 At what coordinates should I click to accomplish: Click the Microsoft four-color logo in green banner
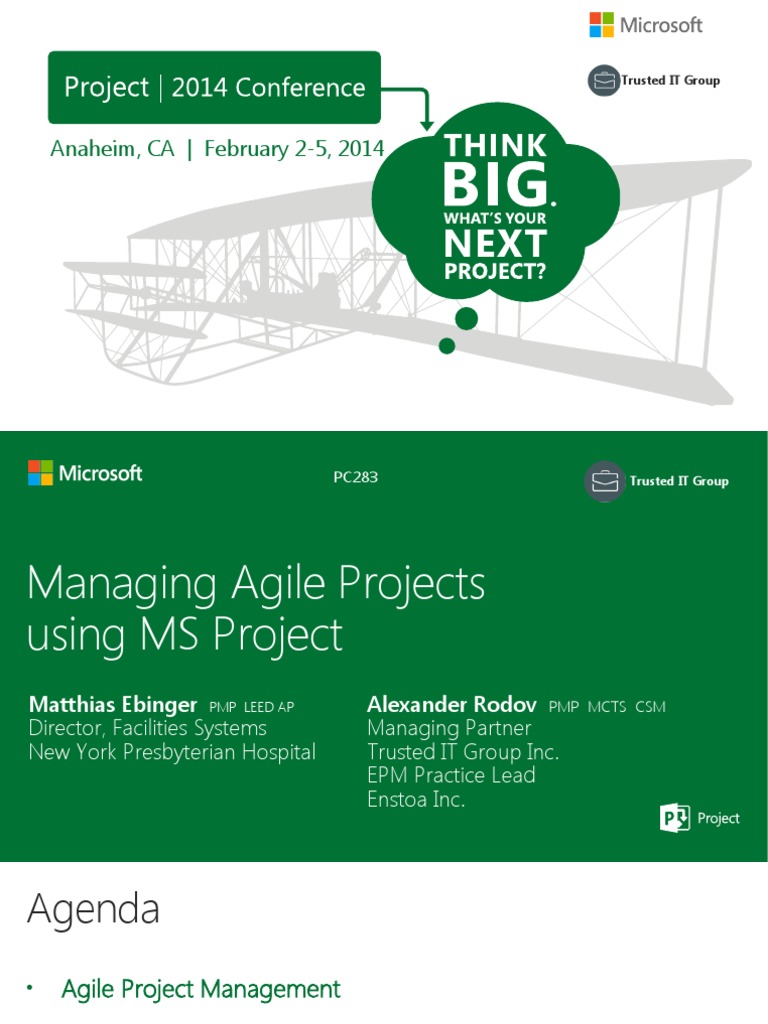40,473
